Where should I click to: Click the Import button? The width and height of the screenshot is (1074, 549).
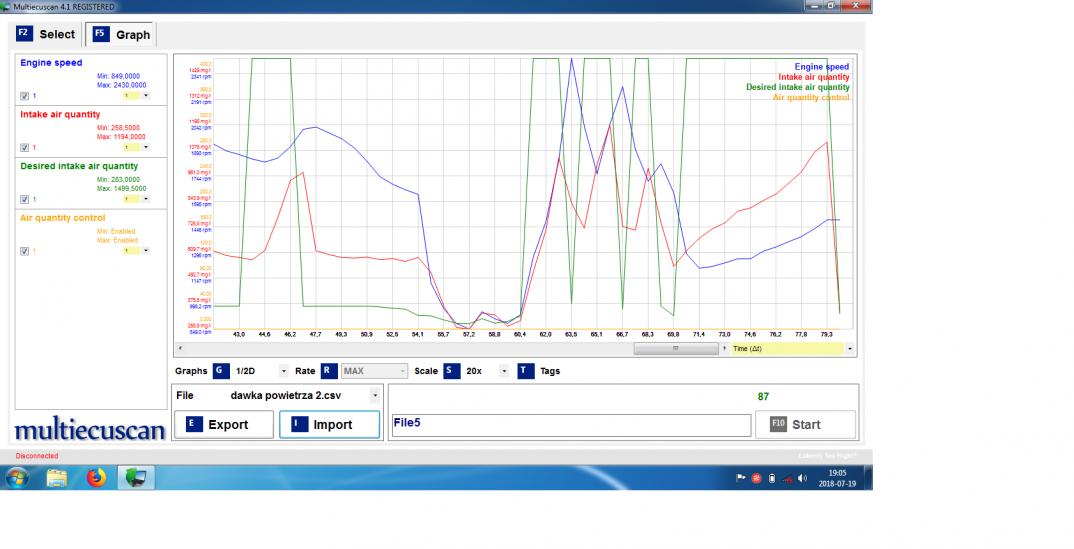click(x=329, y=424)
